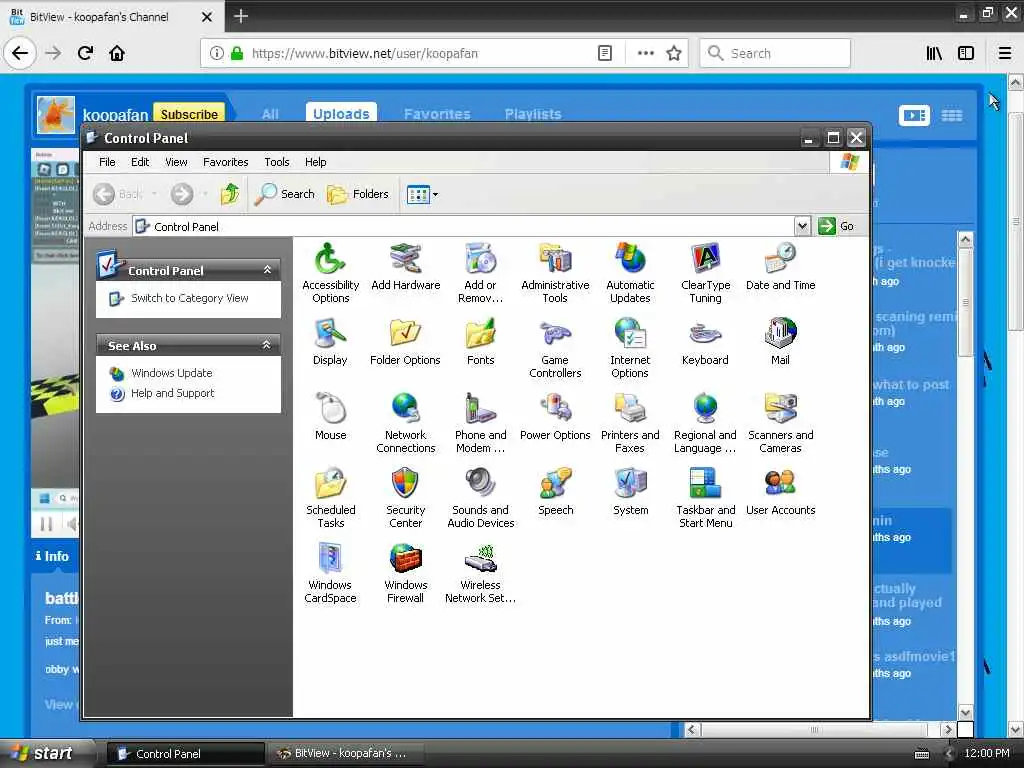Collapse the Control Panel sidebar section
Image resolution: width=1024 pixels, height=768 pixels.
click(267, 270)
